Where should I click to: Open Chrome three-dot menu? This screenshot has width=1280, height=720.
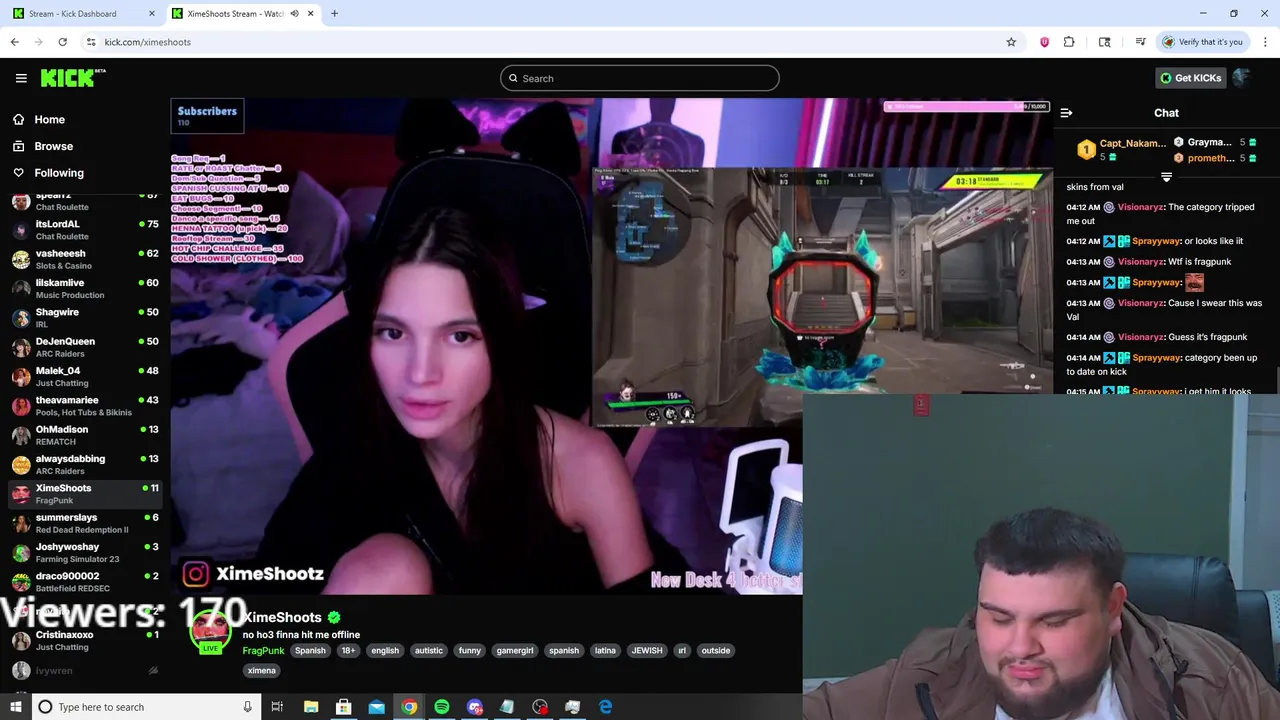1266,42
